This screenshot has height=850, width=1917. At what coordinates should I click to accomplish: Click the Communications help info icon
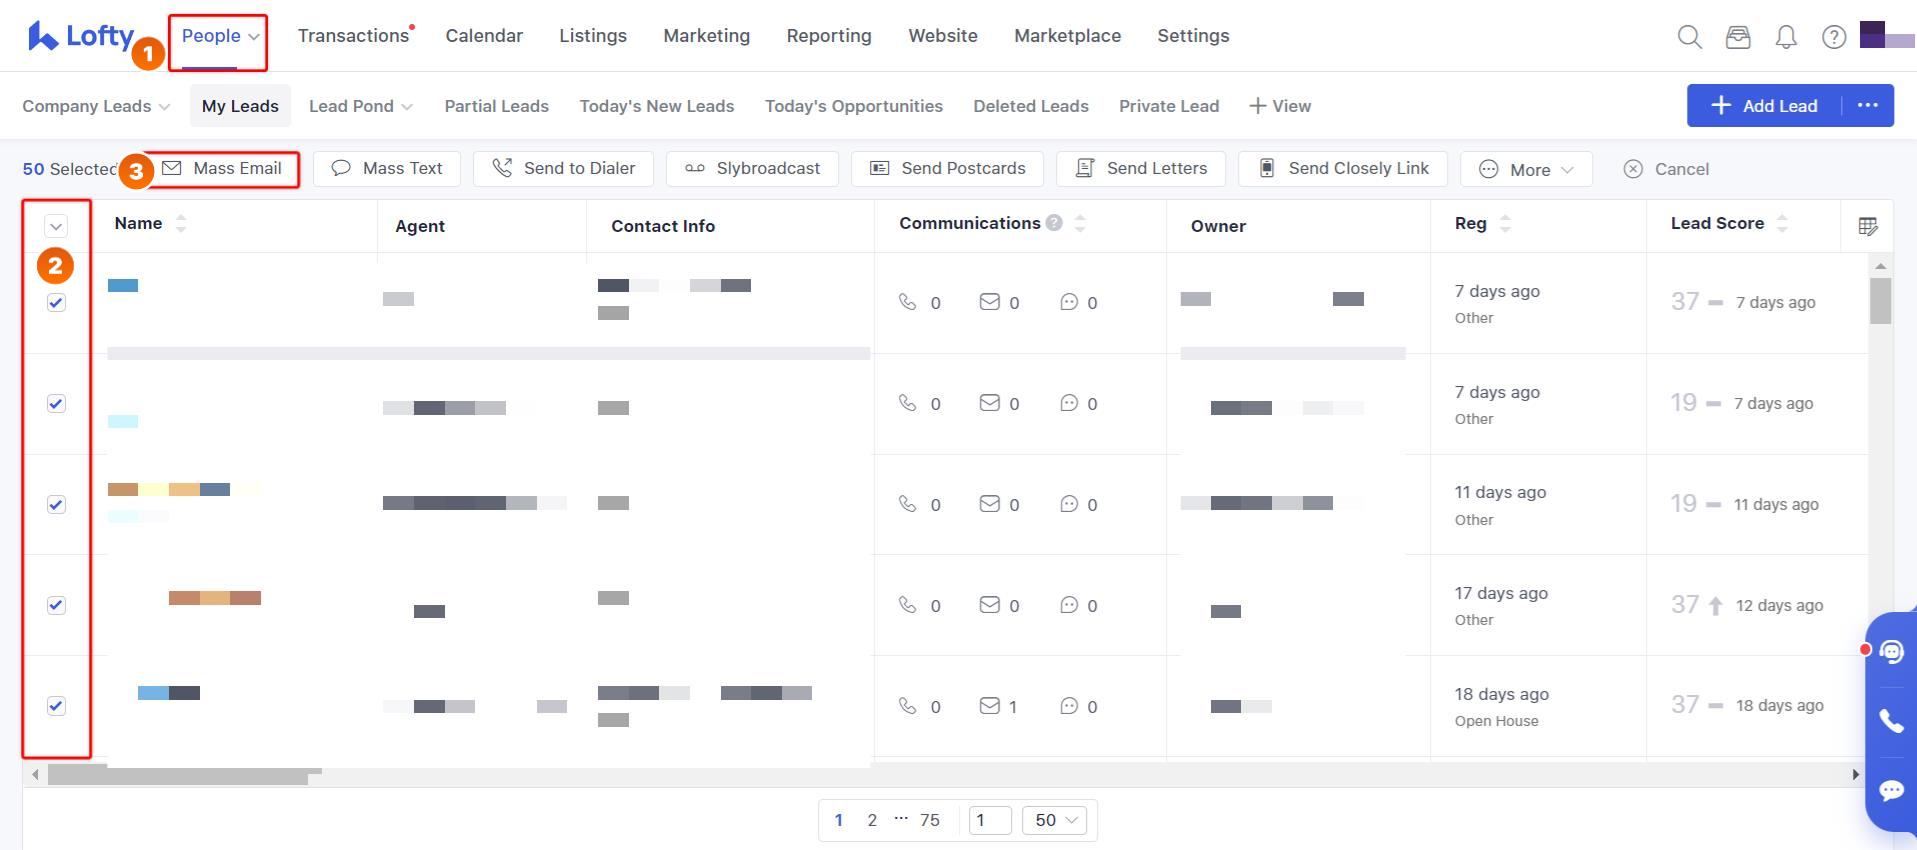pyautogui.click(x=1054, y=223)
